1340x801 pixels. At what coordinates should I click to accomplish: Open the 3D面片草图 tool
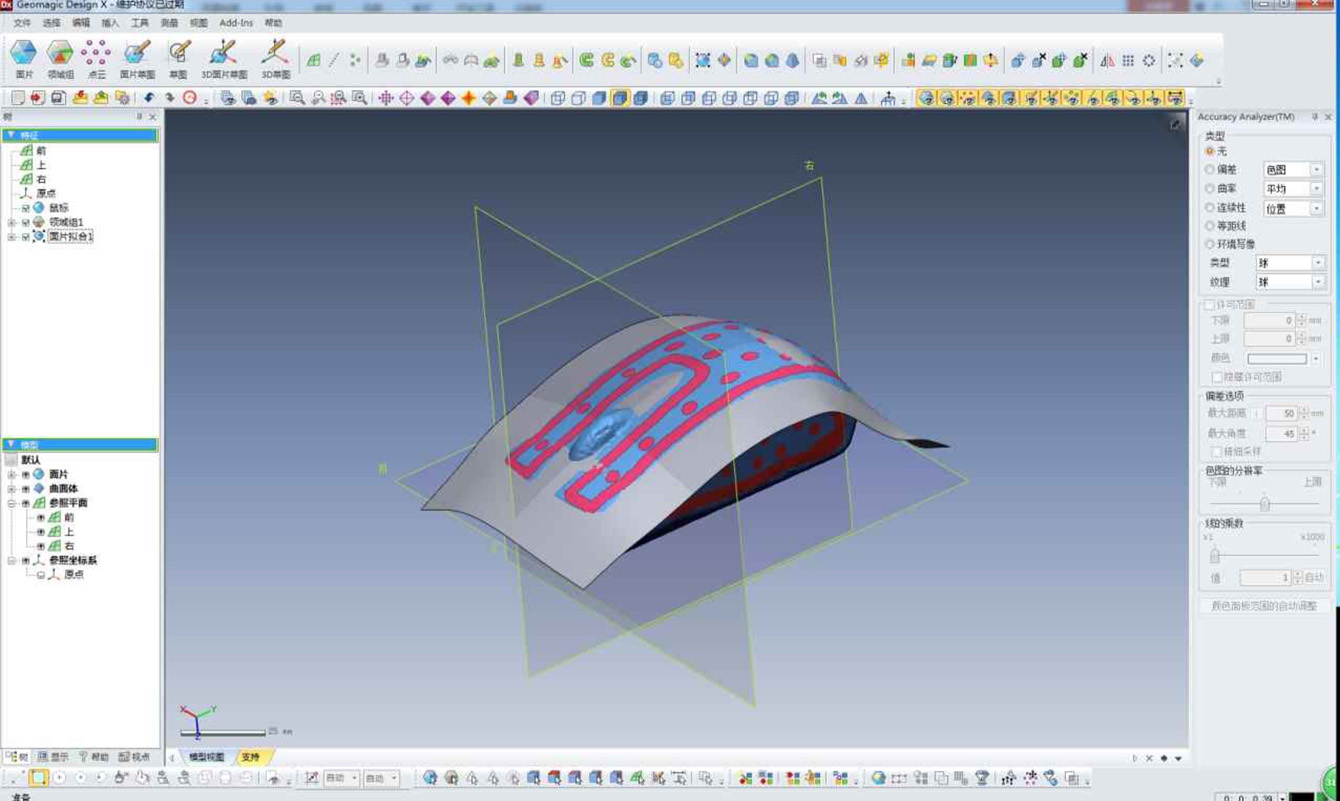(x=223, y=58)
